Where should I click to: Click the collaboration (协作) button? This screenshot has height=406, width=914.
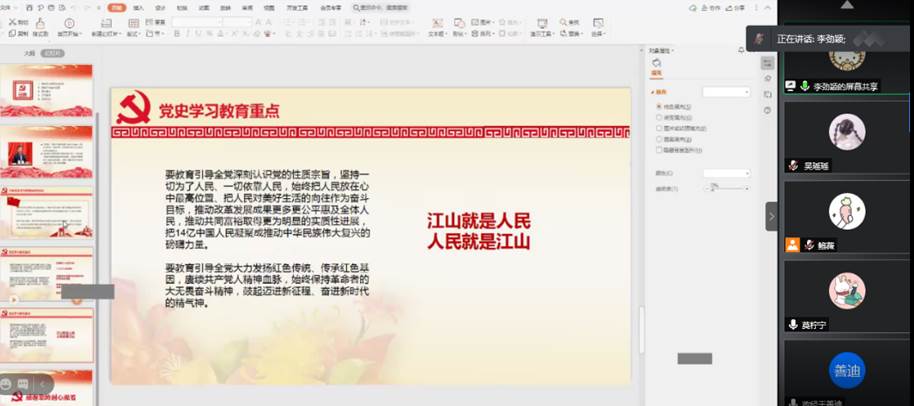[712, 7]
